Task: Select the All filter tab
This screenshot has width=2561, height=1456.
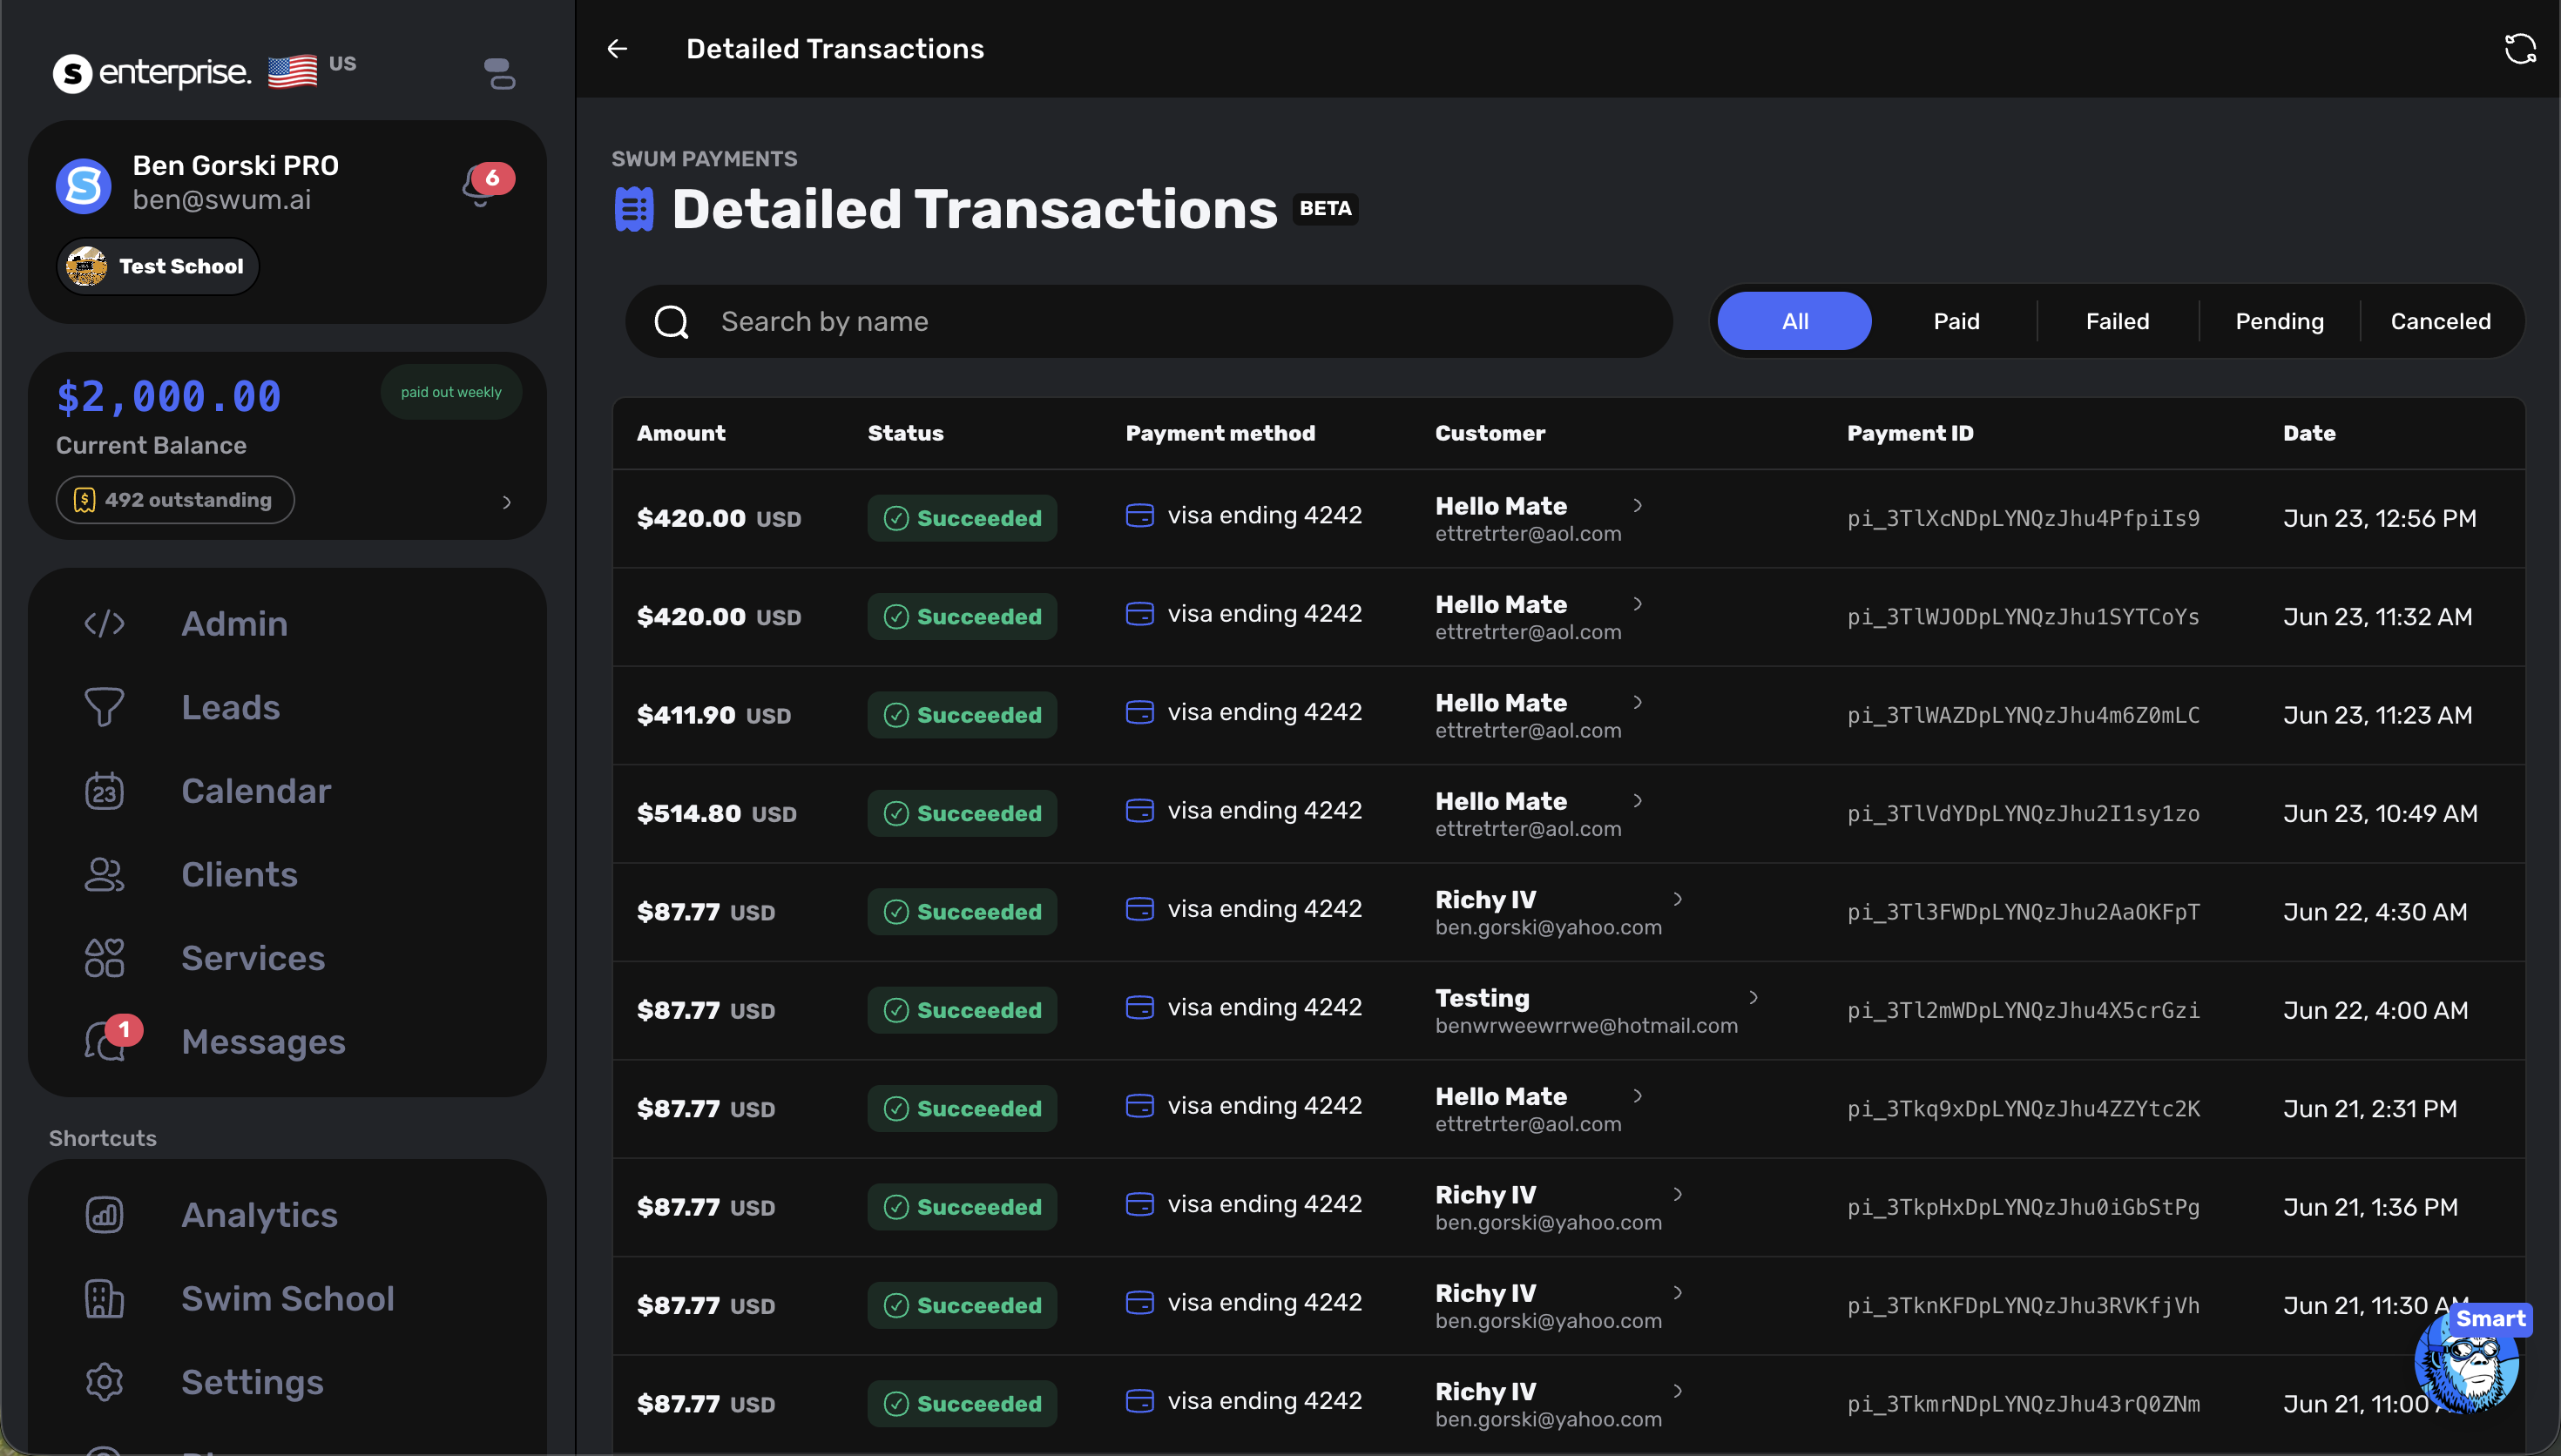Action: [x=1794, y=321]
